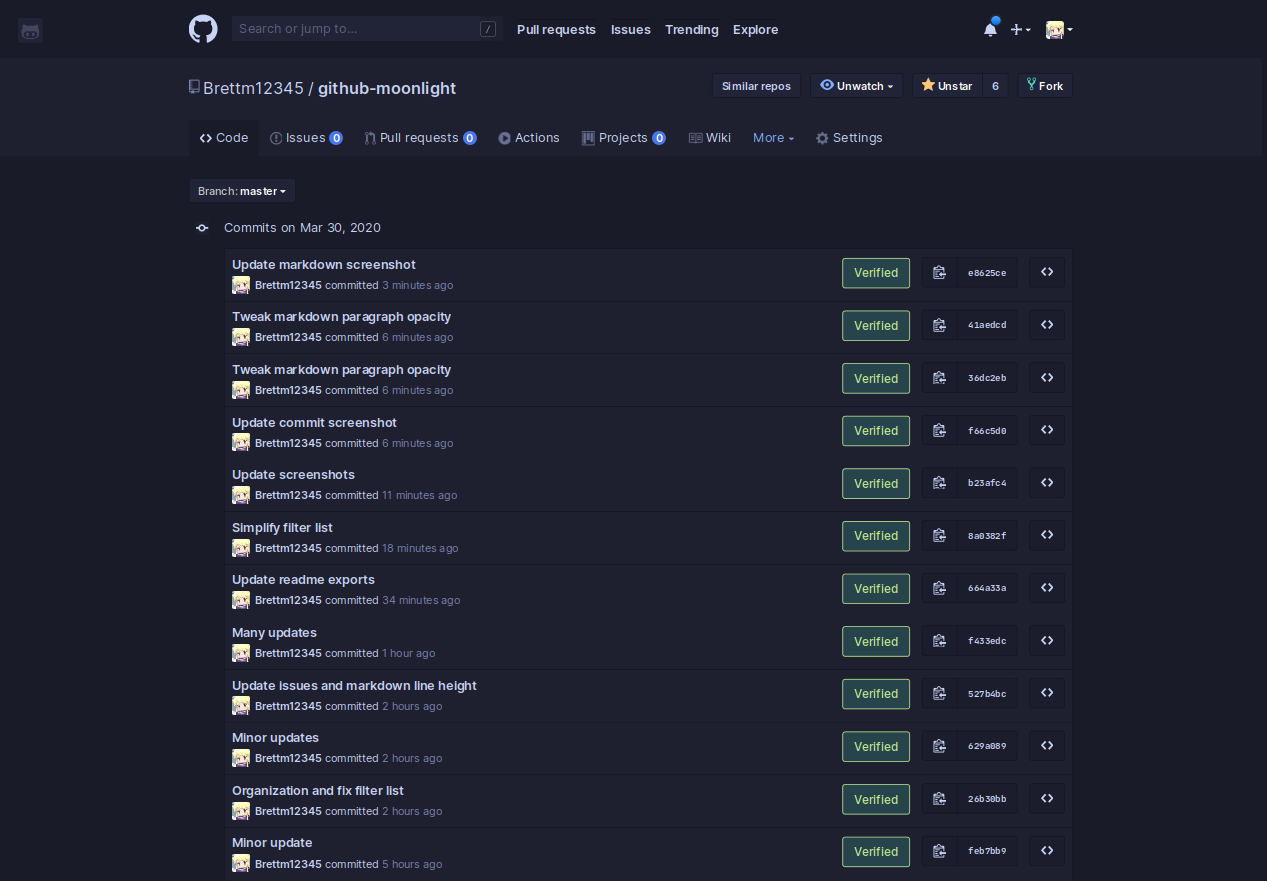The width and height of the screenshot is (1267, 881).
Task: Browse repository code at commit e8625ce
Action: (x=1046, y=272)
